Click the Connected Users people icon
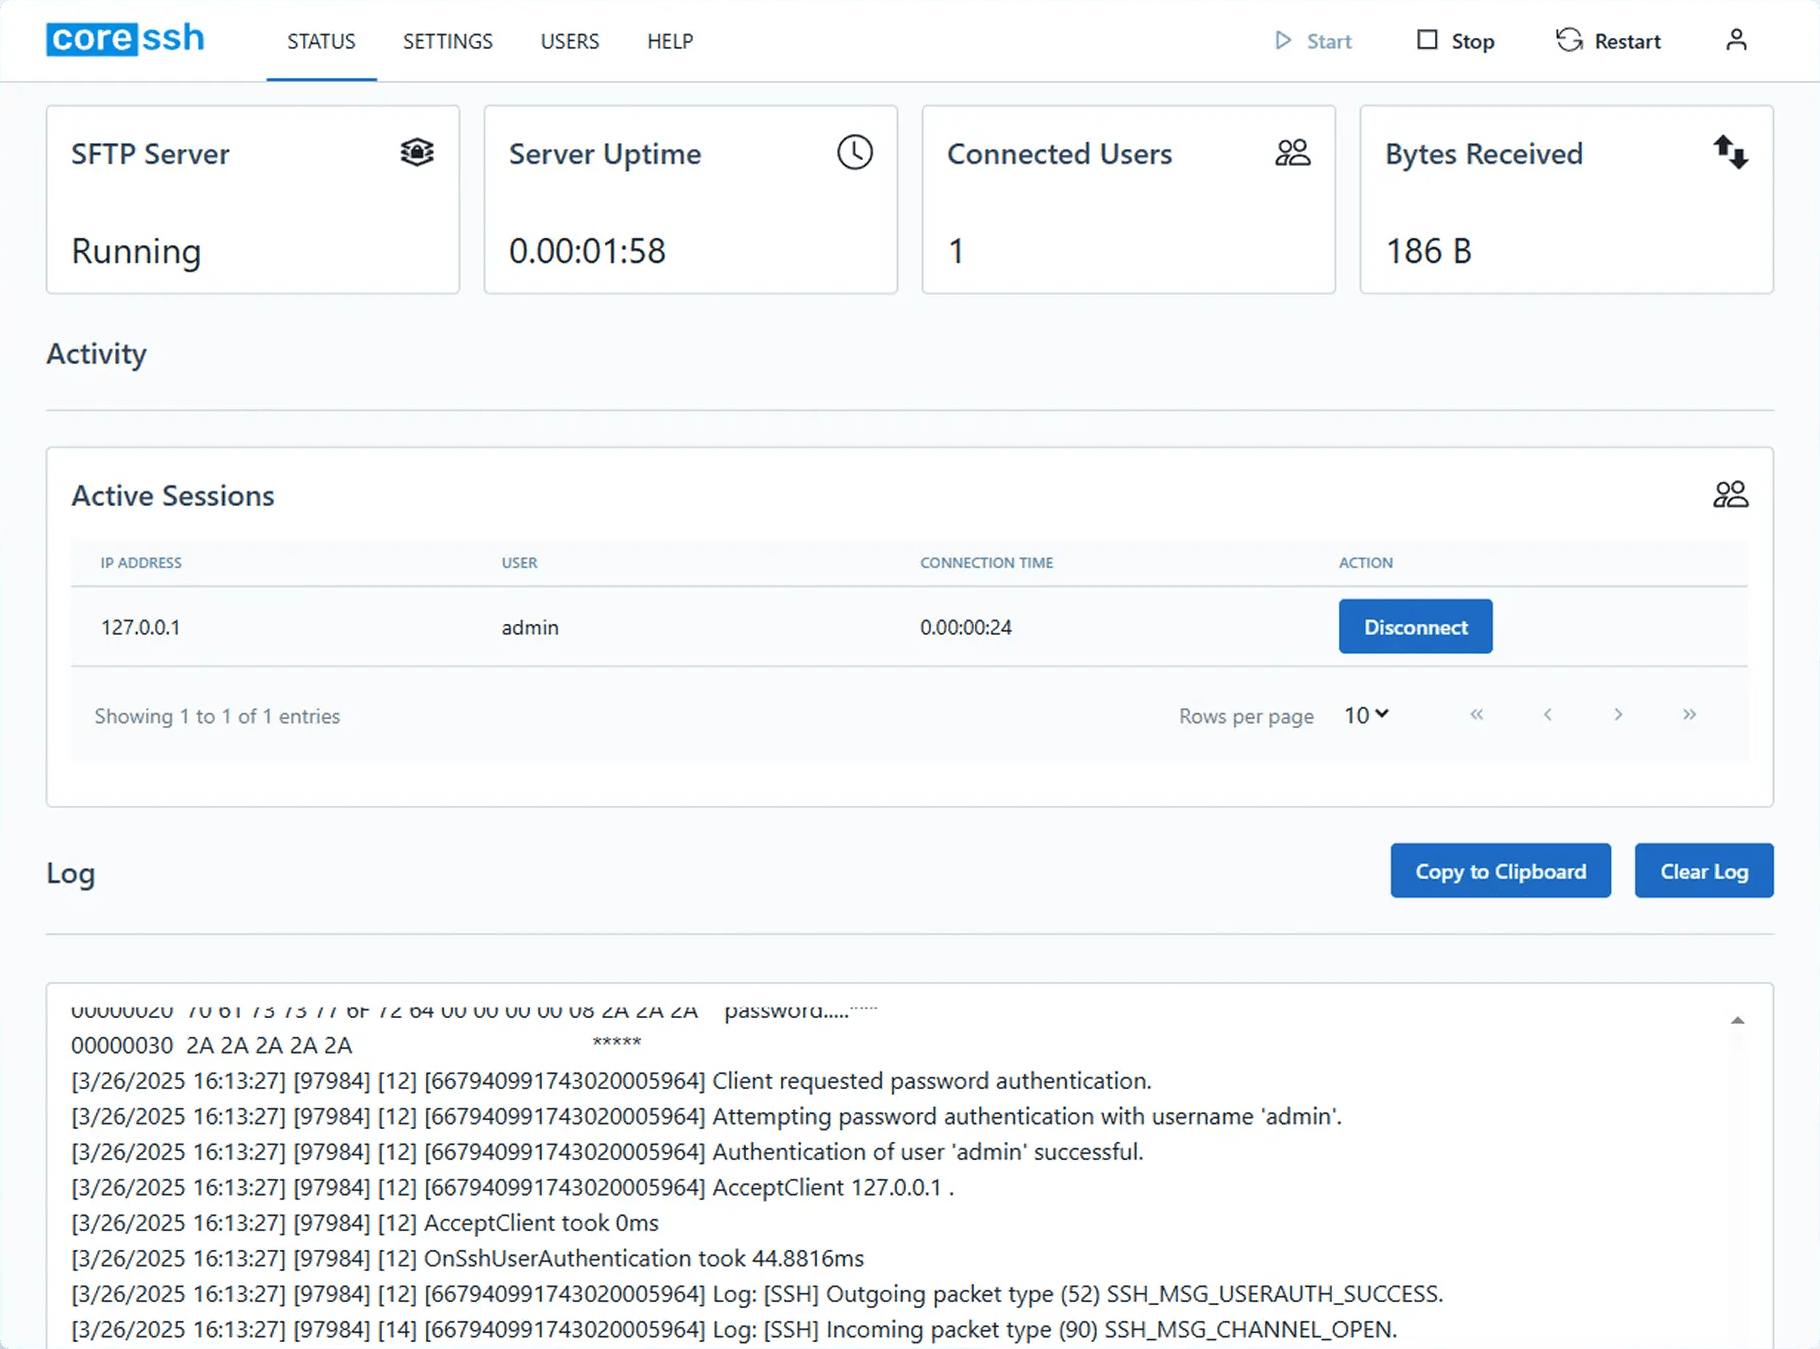Viewport: 1820px width, 1349px height. click(1292, 152)
